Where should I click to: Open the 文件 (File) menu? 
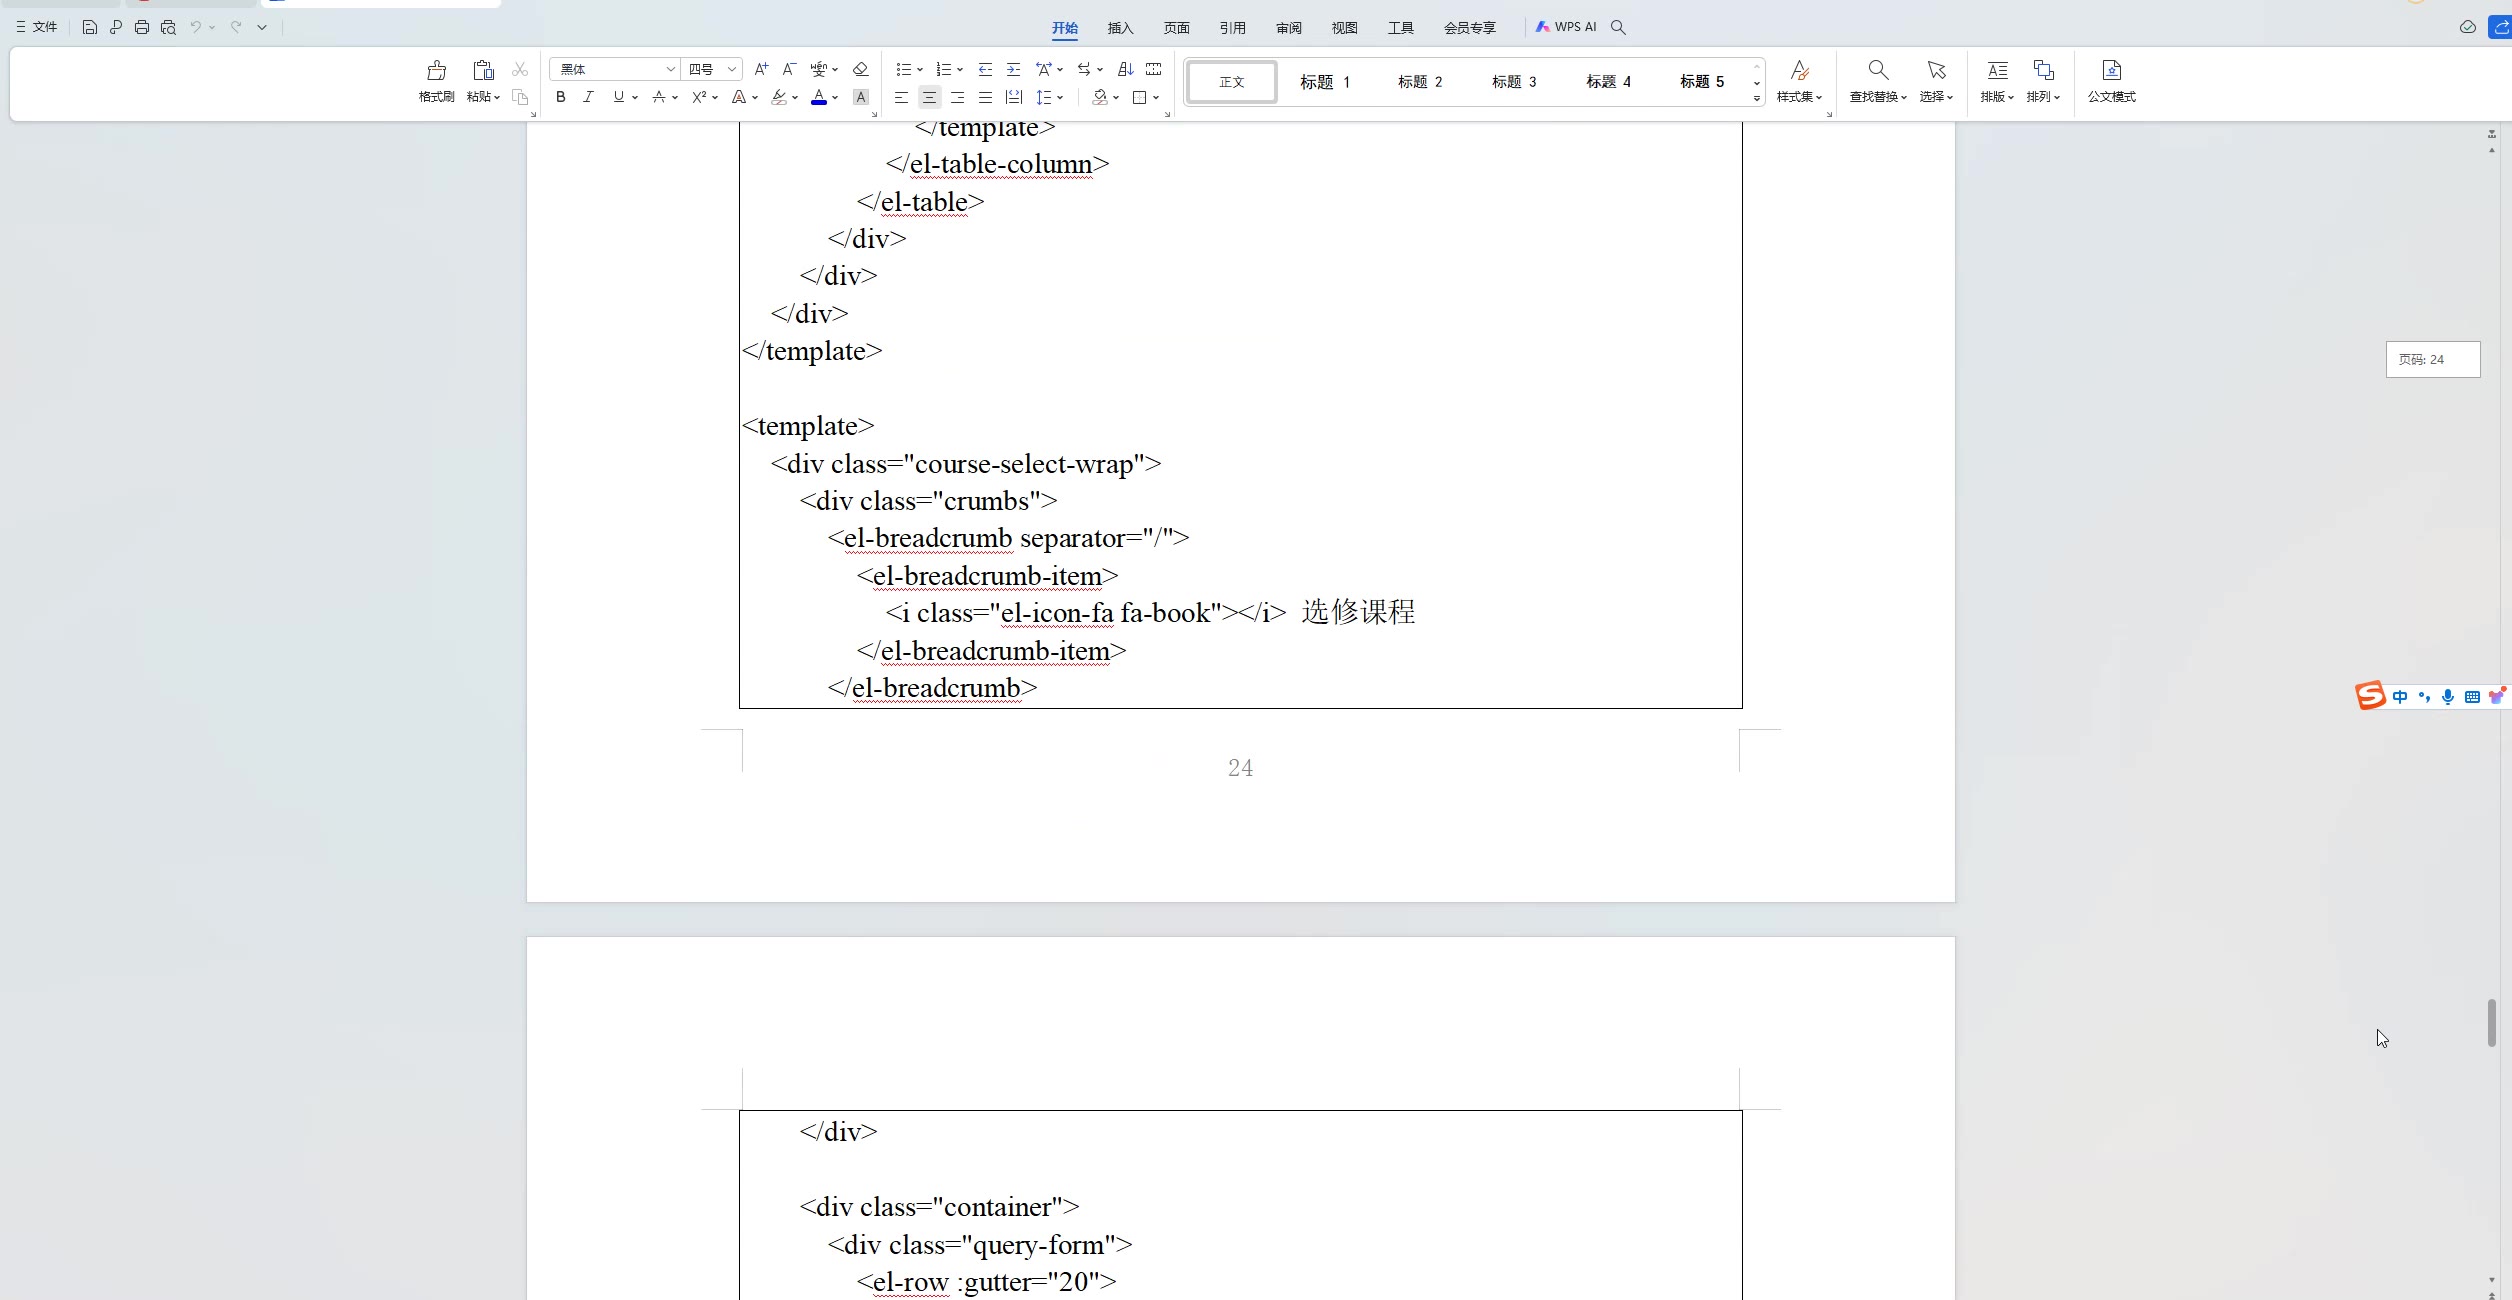click(37, 27)
